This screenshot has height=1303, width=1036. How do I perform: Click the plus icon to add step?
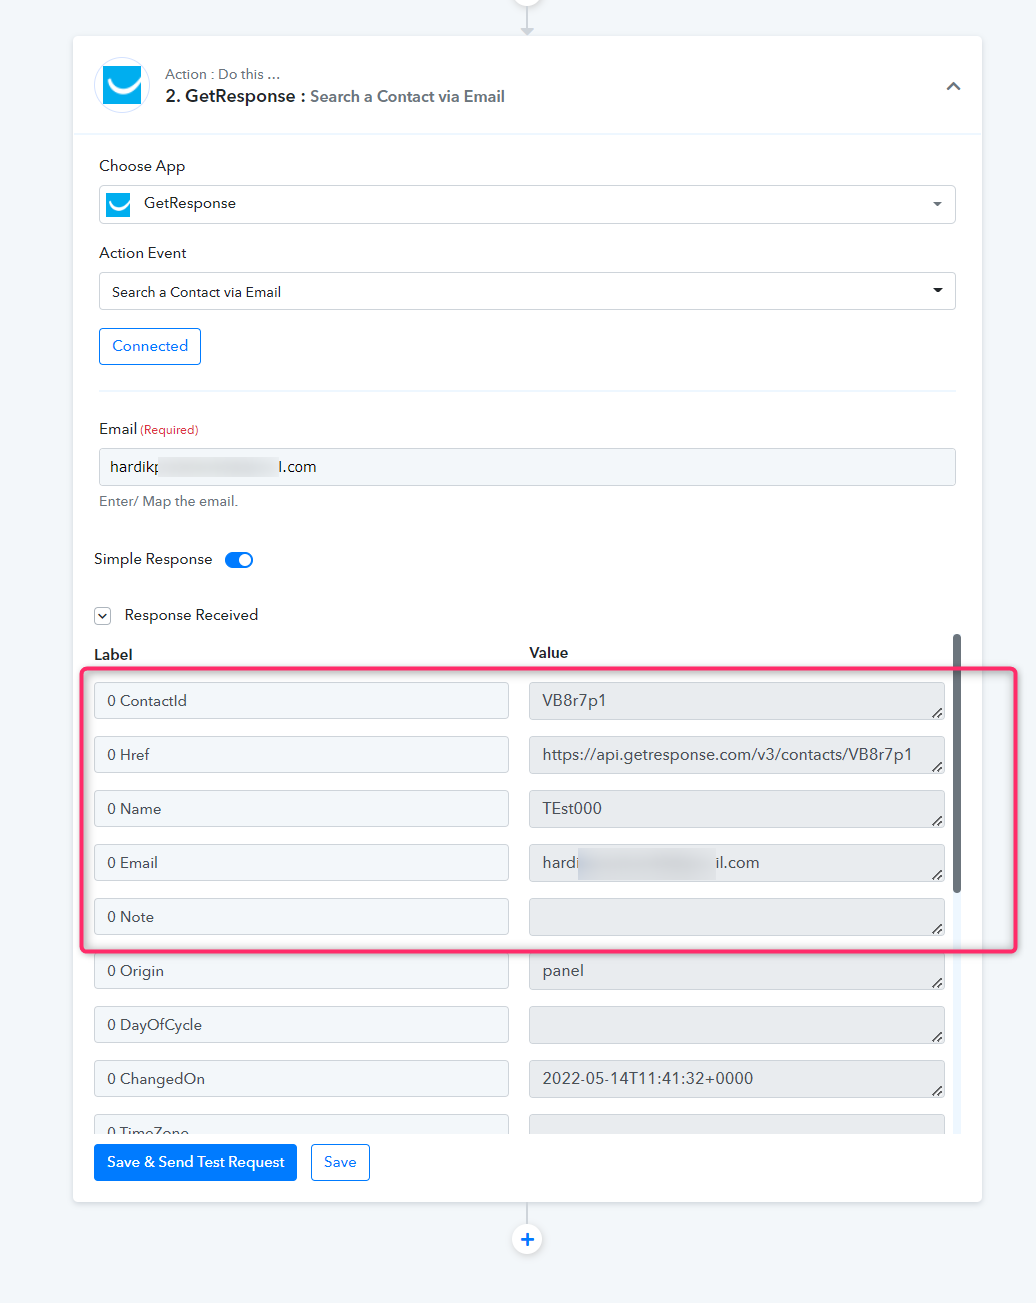527,1239
